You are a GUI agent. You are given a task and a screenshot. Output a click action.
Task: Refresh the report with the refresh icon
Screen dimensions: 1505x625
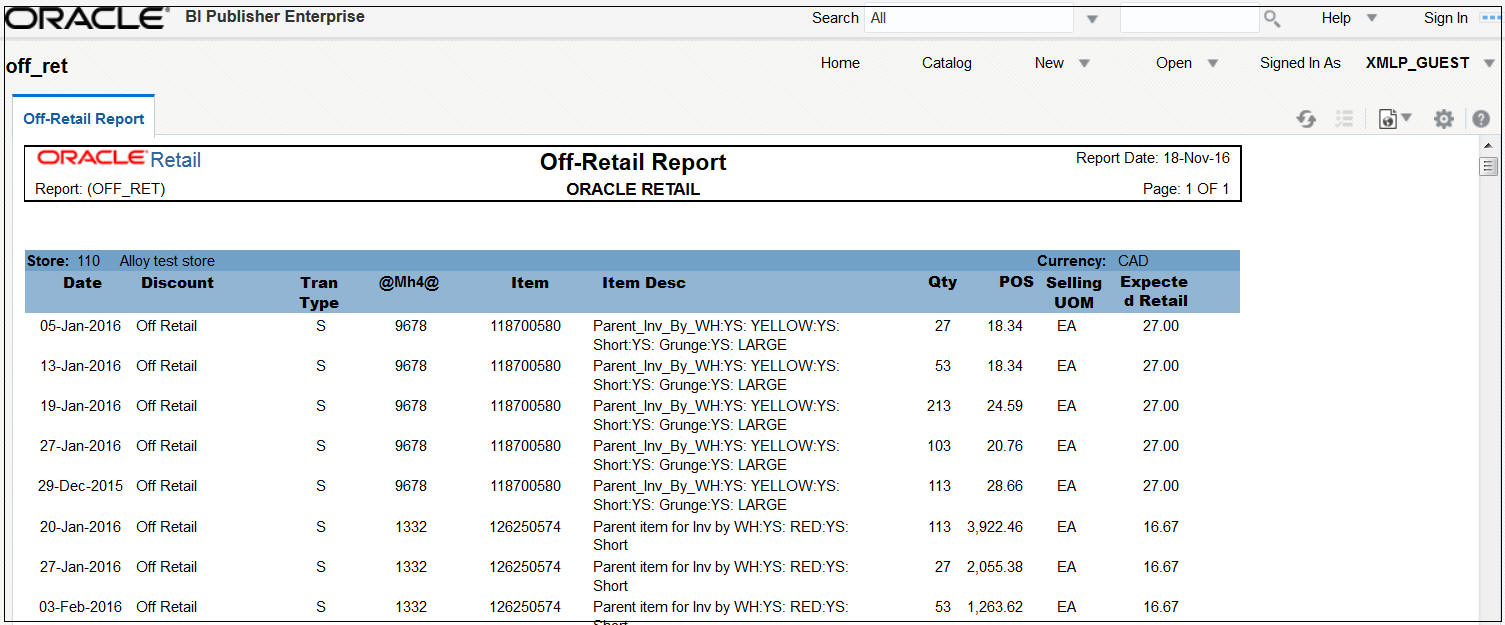click(1306, 119)
